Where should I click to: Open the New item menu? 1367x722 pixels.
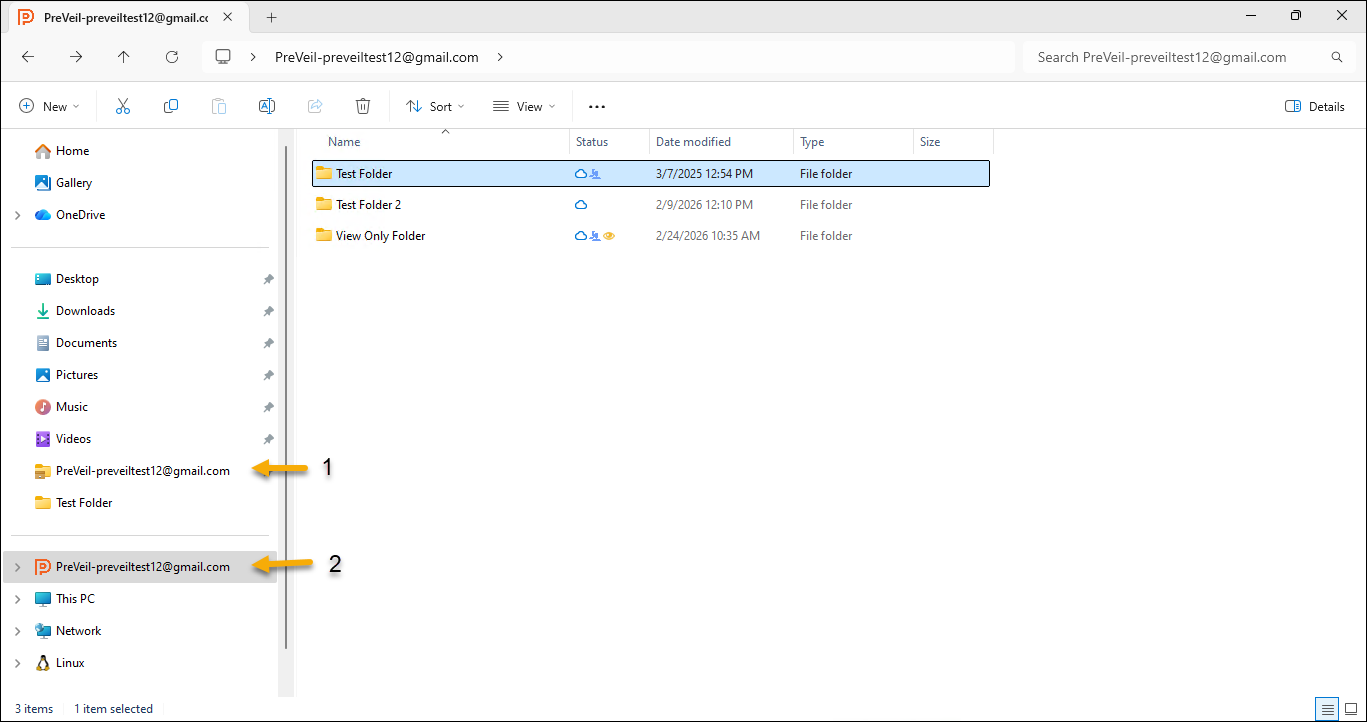[49, 106]
